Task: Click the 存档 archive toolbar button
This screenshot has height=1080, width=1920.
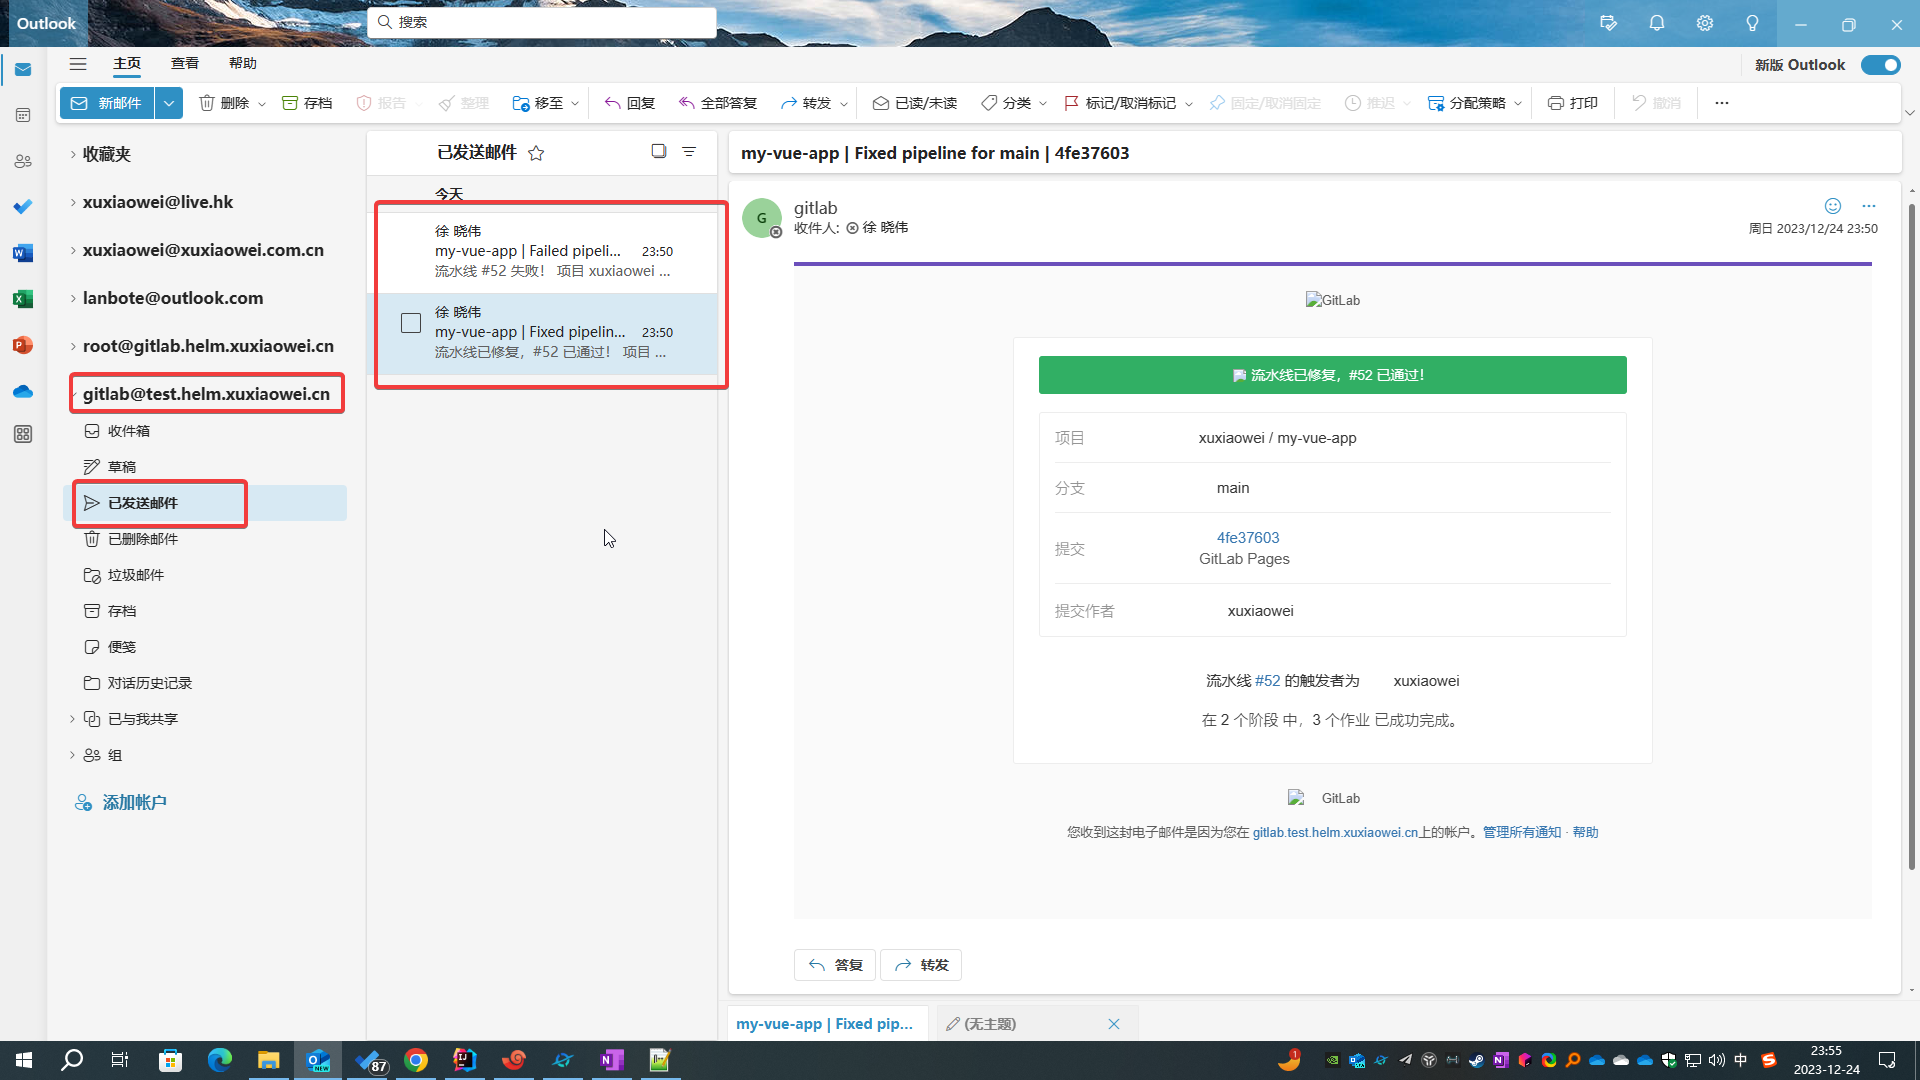Action: [307, 103]
